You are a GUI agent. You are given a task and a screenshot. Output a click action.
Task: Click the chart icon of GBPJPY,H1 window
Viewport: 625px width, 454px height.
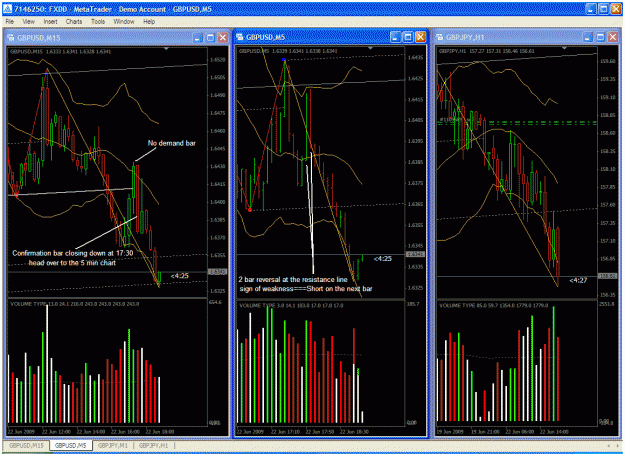tap(440, 37)
